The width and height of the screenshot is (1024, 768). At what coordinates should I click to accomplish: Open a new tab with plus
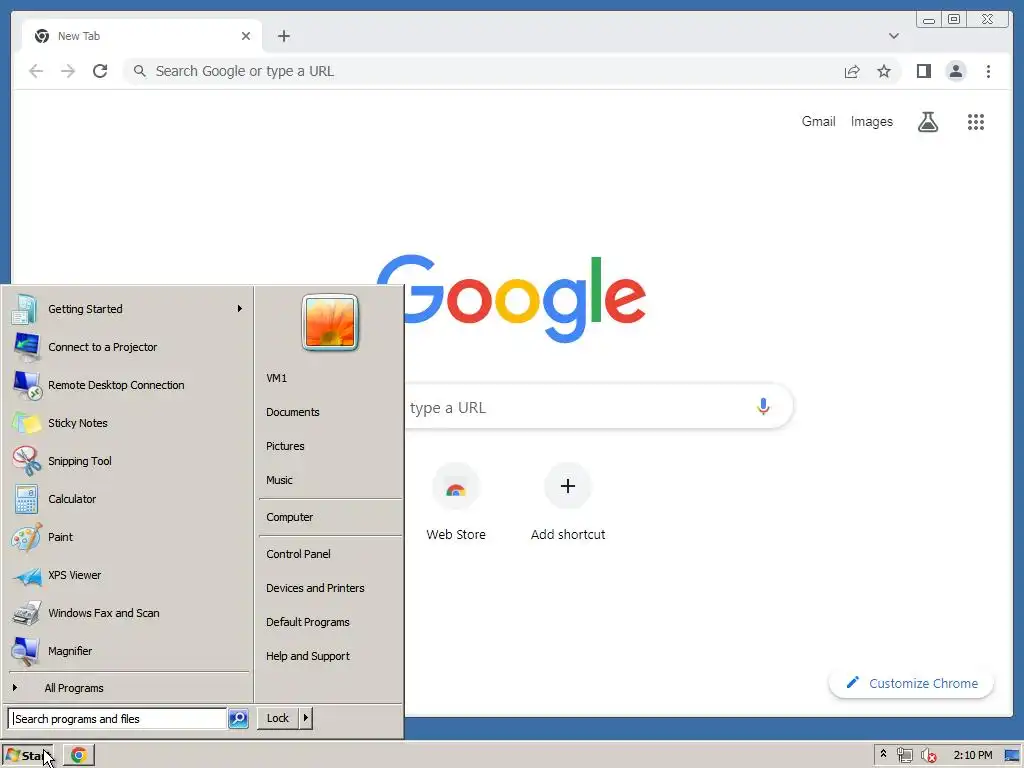coord(283,36)
